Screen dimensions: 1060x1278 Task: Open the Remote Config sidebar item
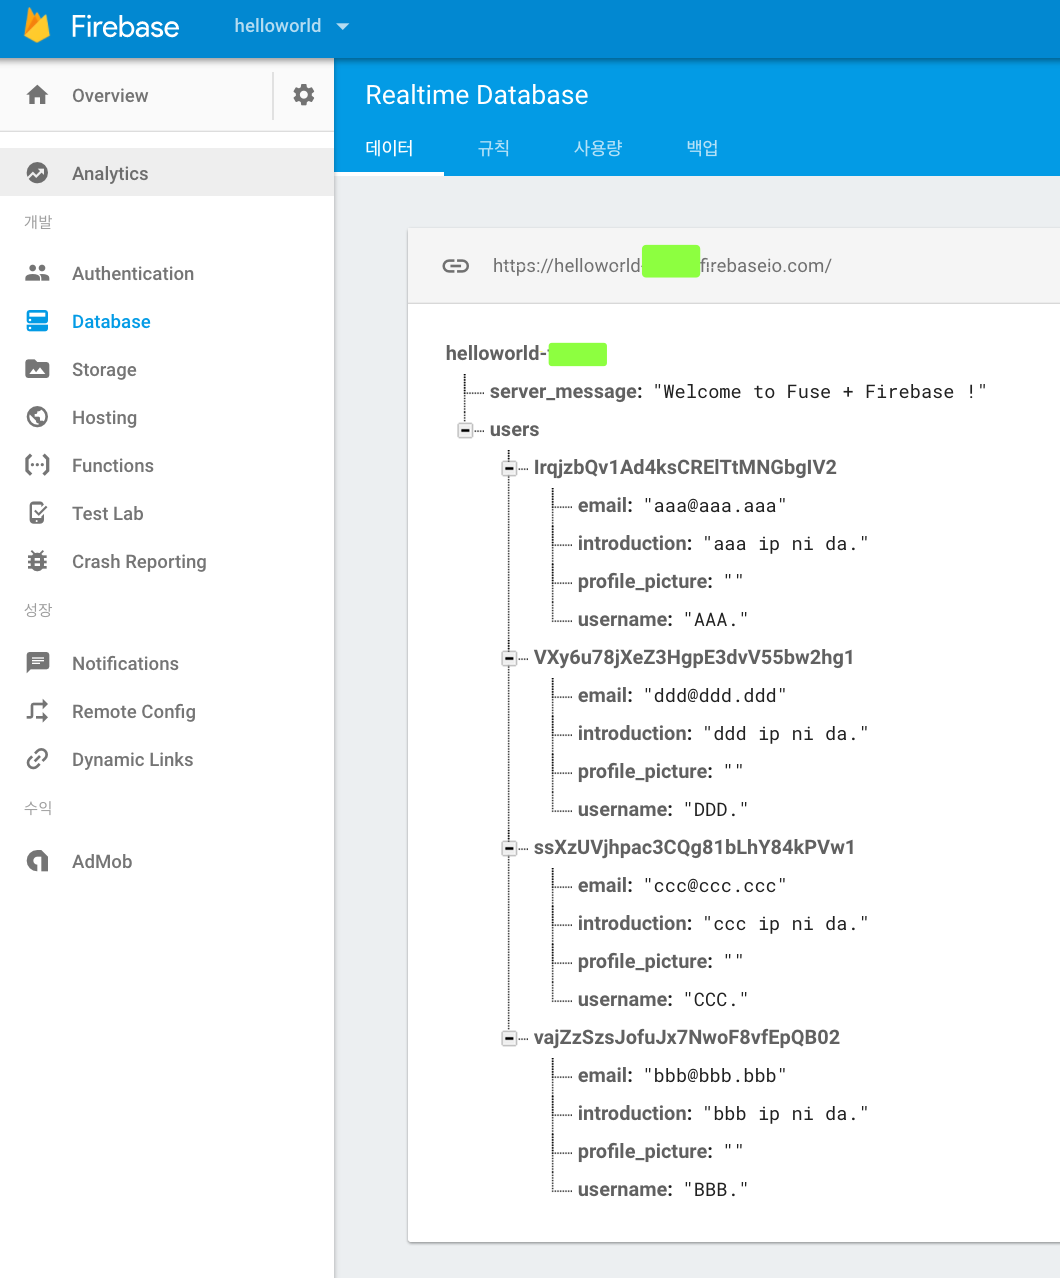tap(134, 712)
